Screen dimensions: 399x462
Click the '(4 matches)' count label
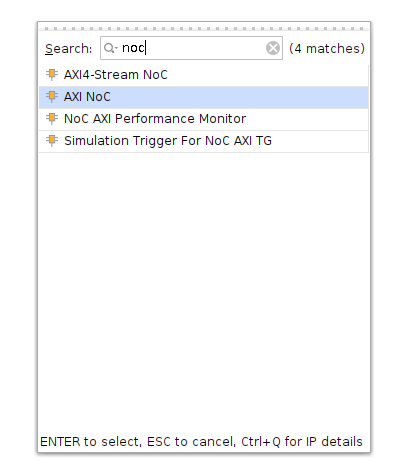pos(327,49)
